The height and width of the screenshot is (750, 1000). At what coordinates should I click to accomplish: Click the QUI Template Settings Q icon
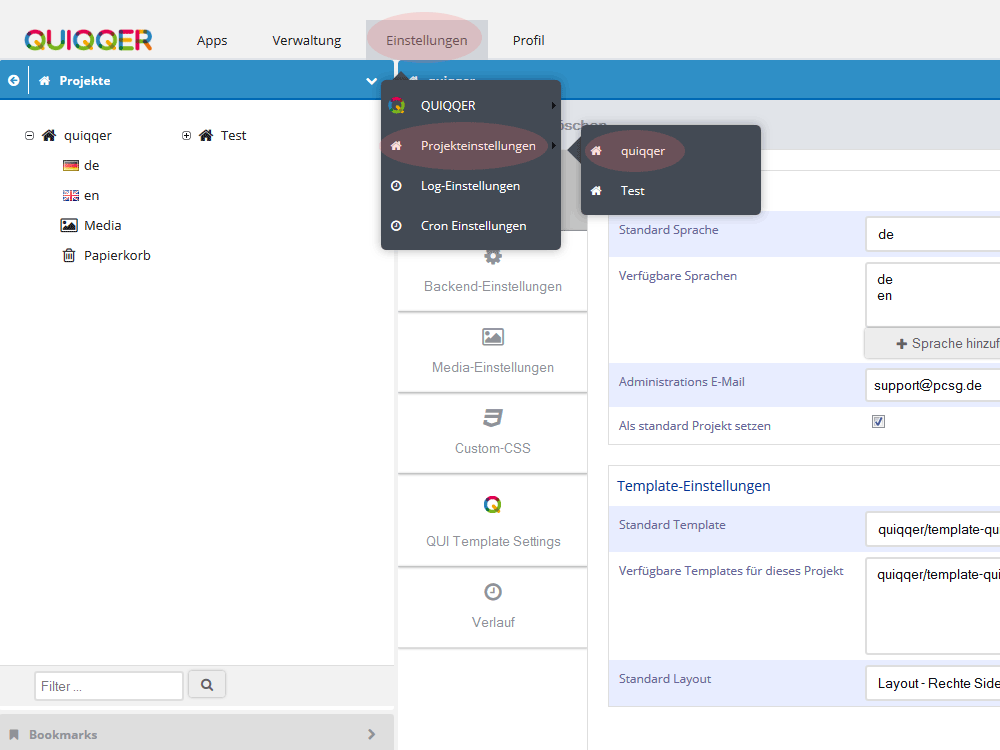[492, 504]
